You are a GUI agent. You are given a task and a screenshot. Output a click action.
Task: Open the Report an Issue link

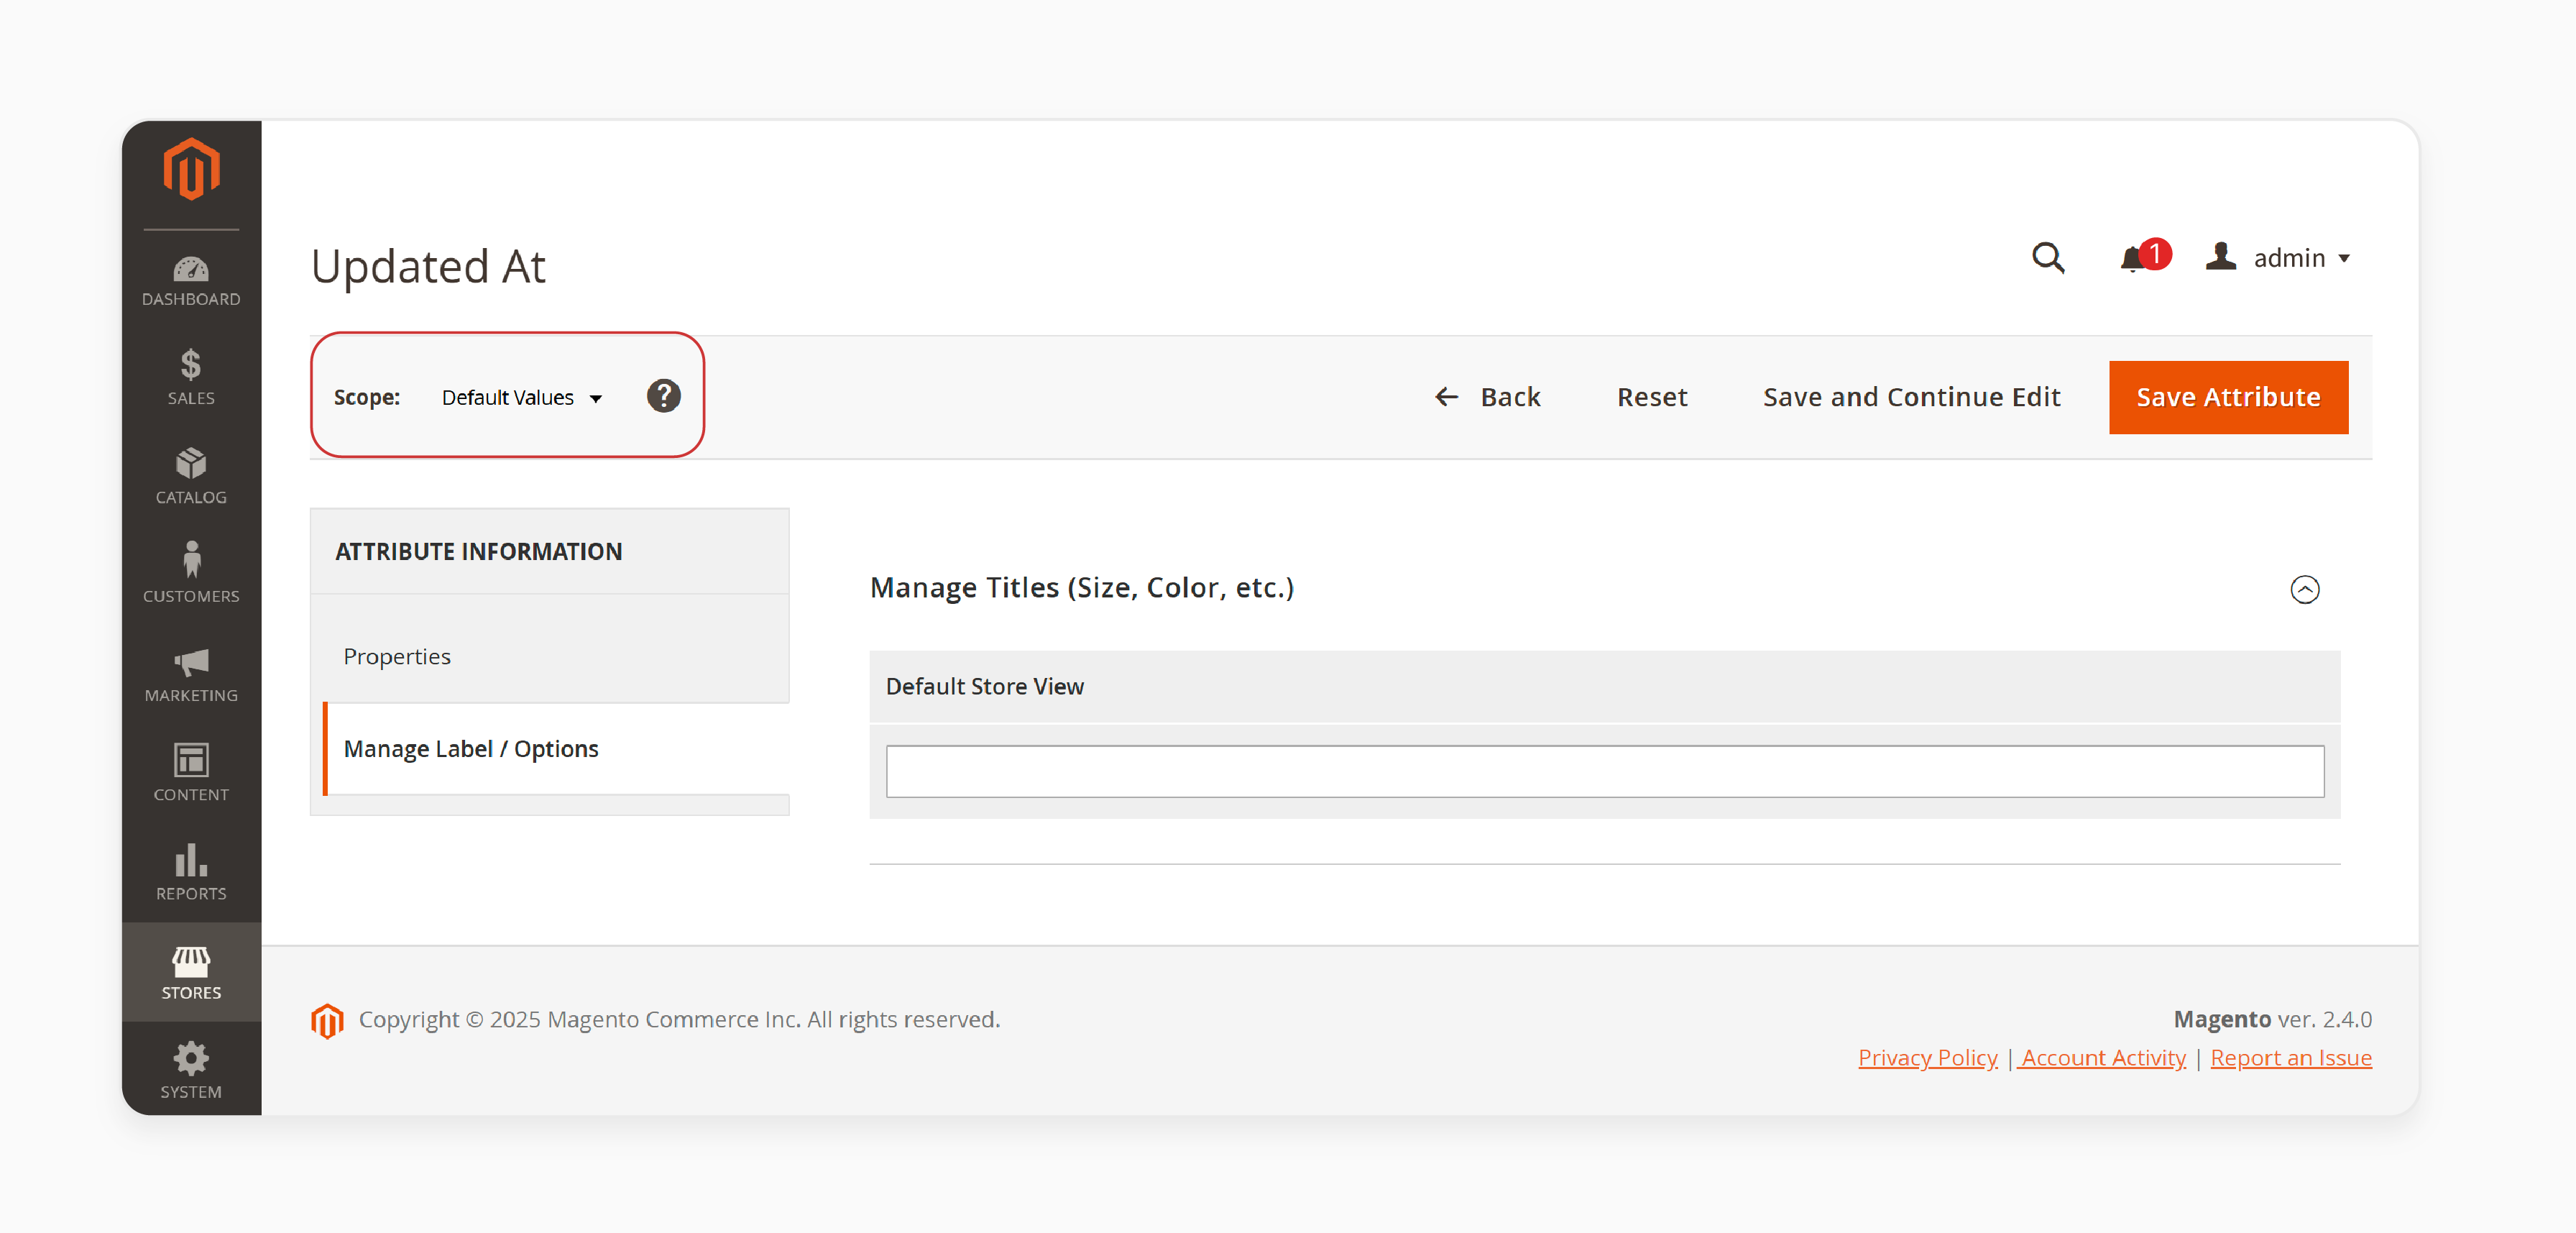(x=2291, y=1057)
